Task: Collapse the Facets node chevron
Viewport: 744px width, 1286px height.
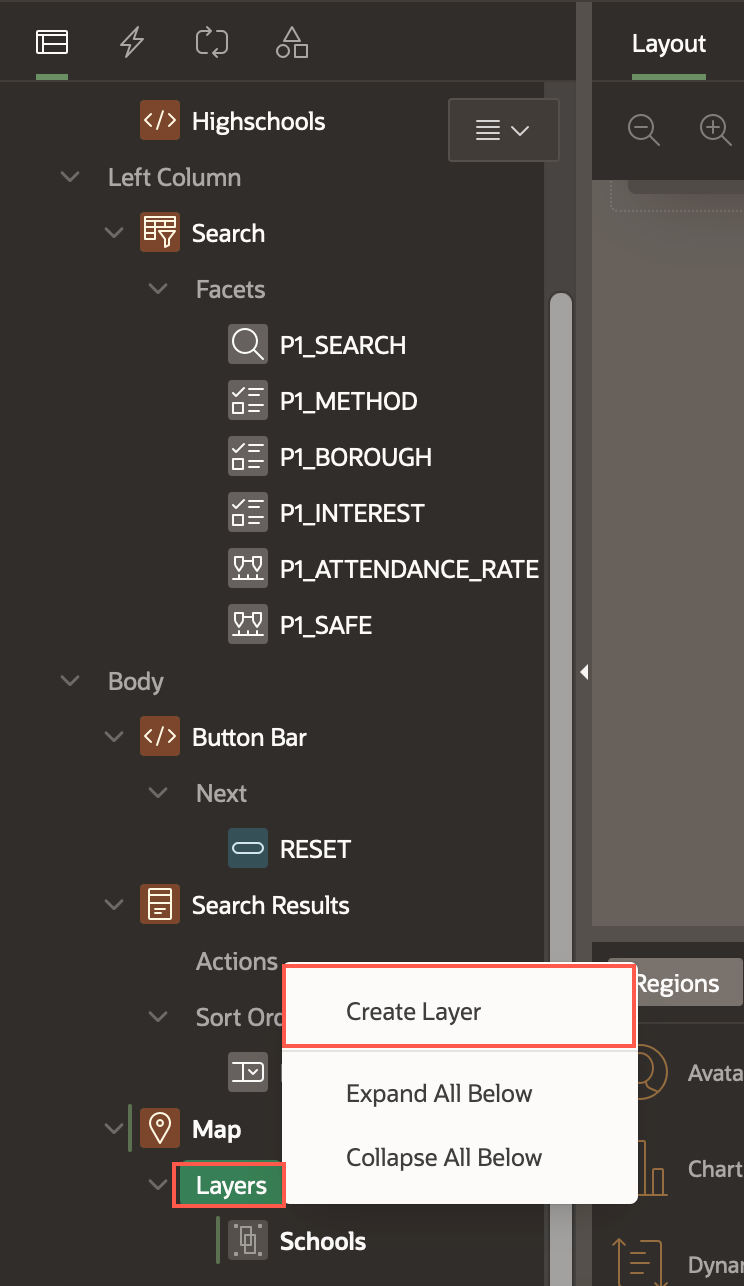Action: pyautogui.click(x=157, y=289)
